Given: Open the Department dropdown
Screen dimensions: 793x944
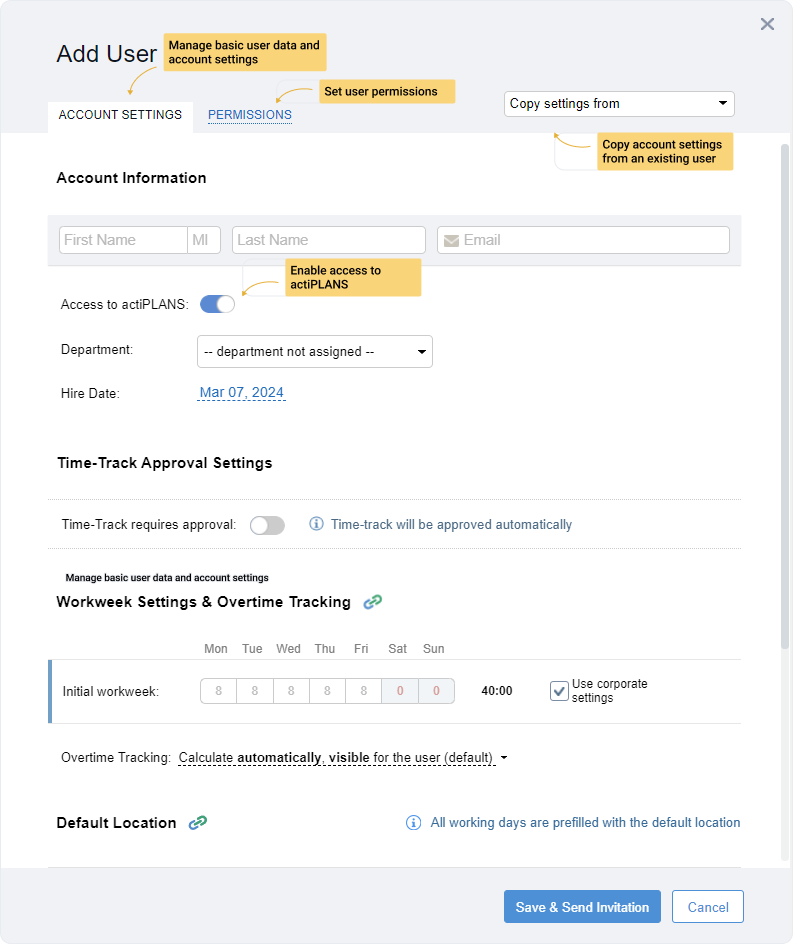Looking at the screenshot, I should pyautogui.click(x=315, y=351).
